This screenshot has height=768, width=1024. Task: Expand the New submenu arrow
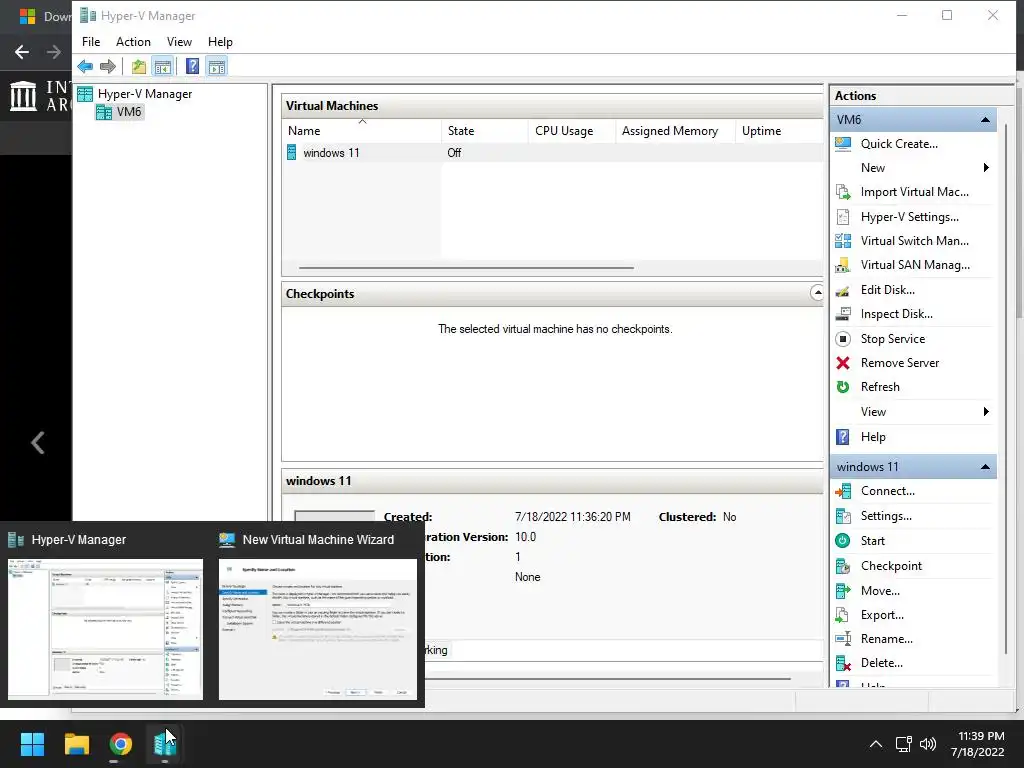click(986, 168)
